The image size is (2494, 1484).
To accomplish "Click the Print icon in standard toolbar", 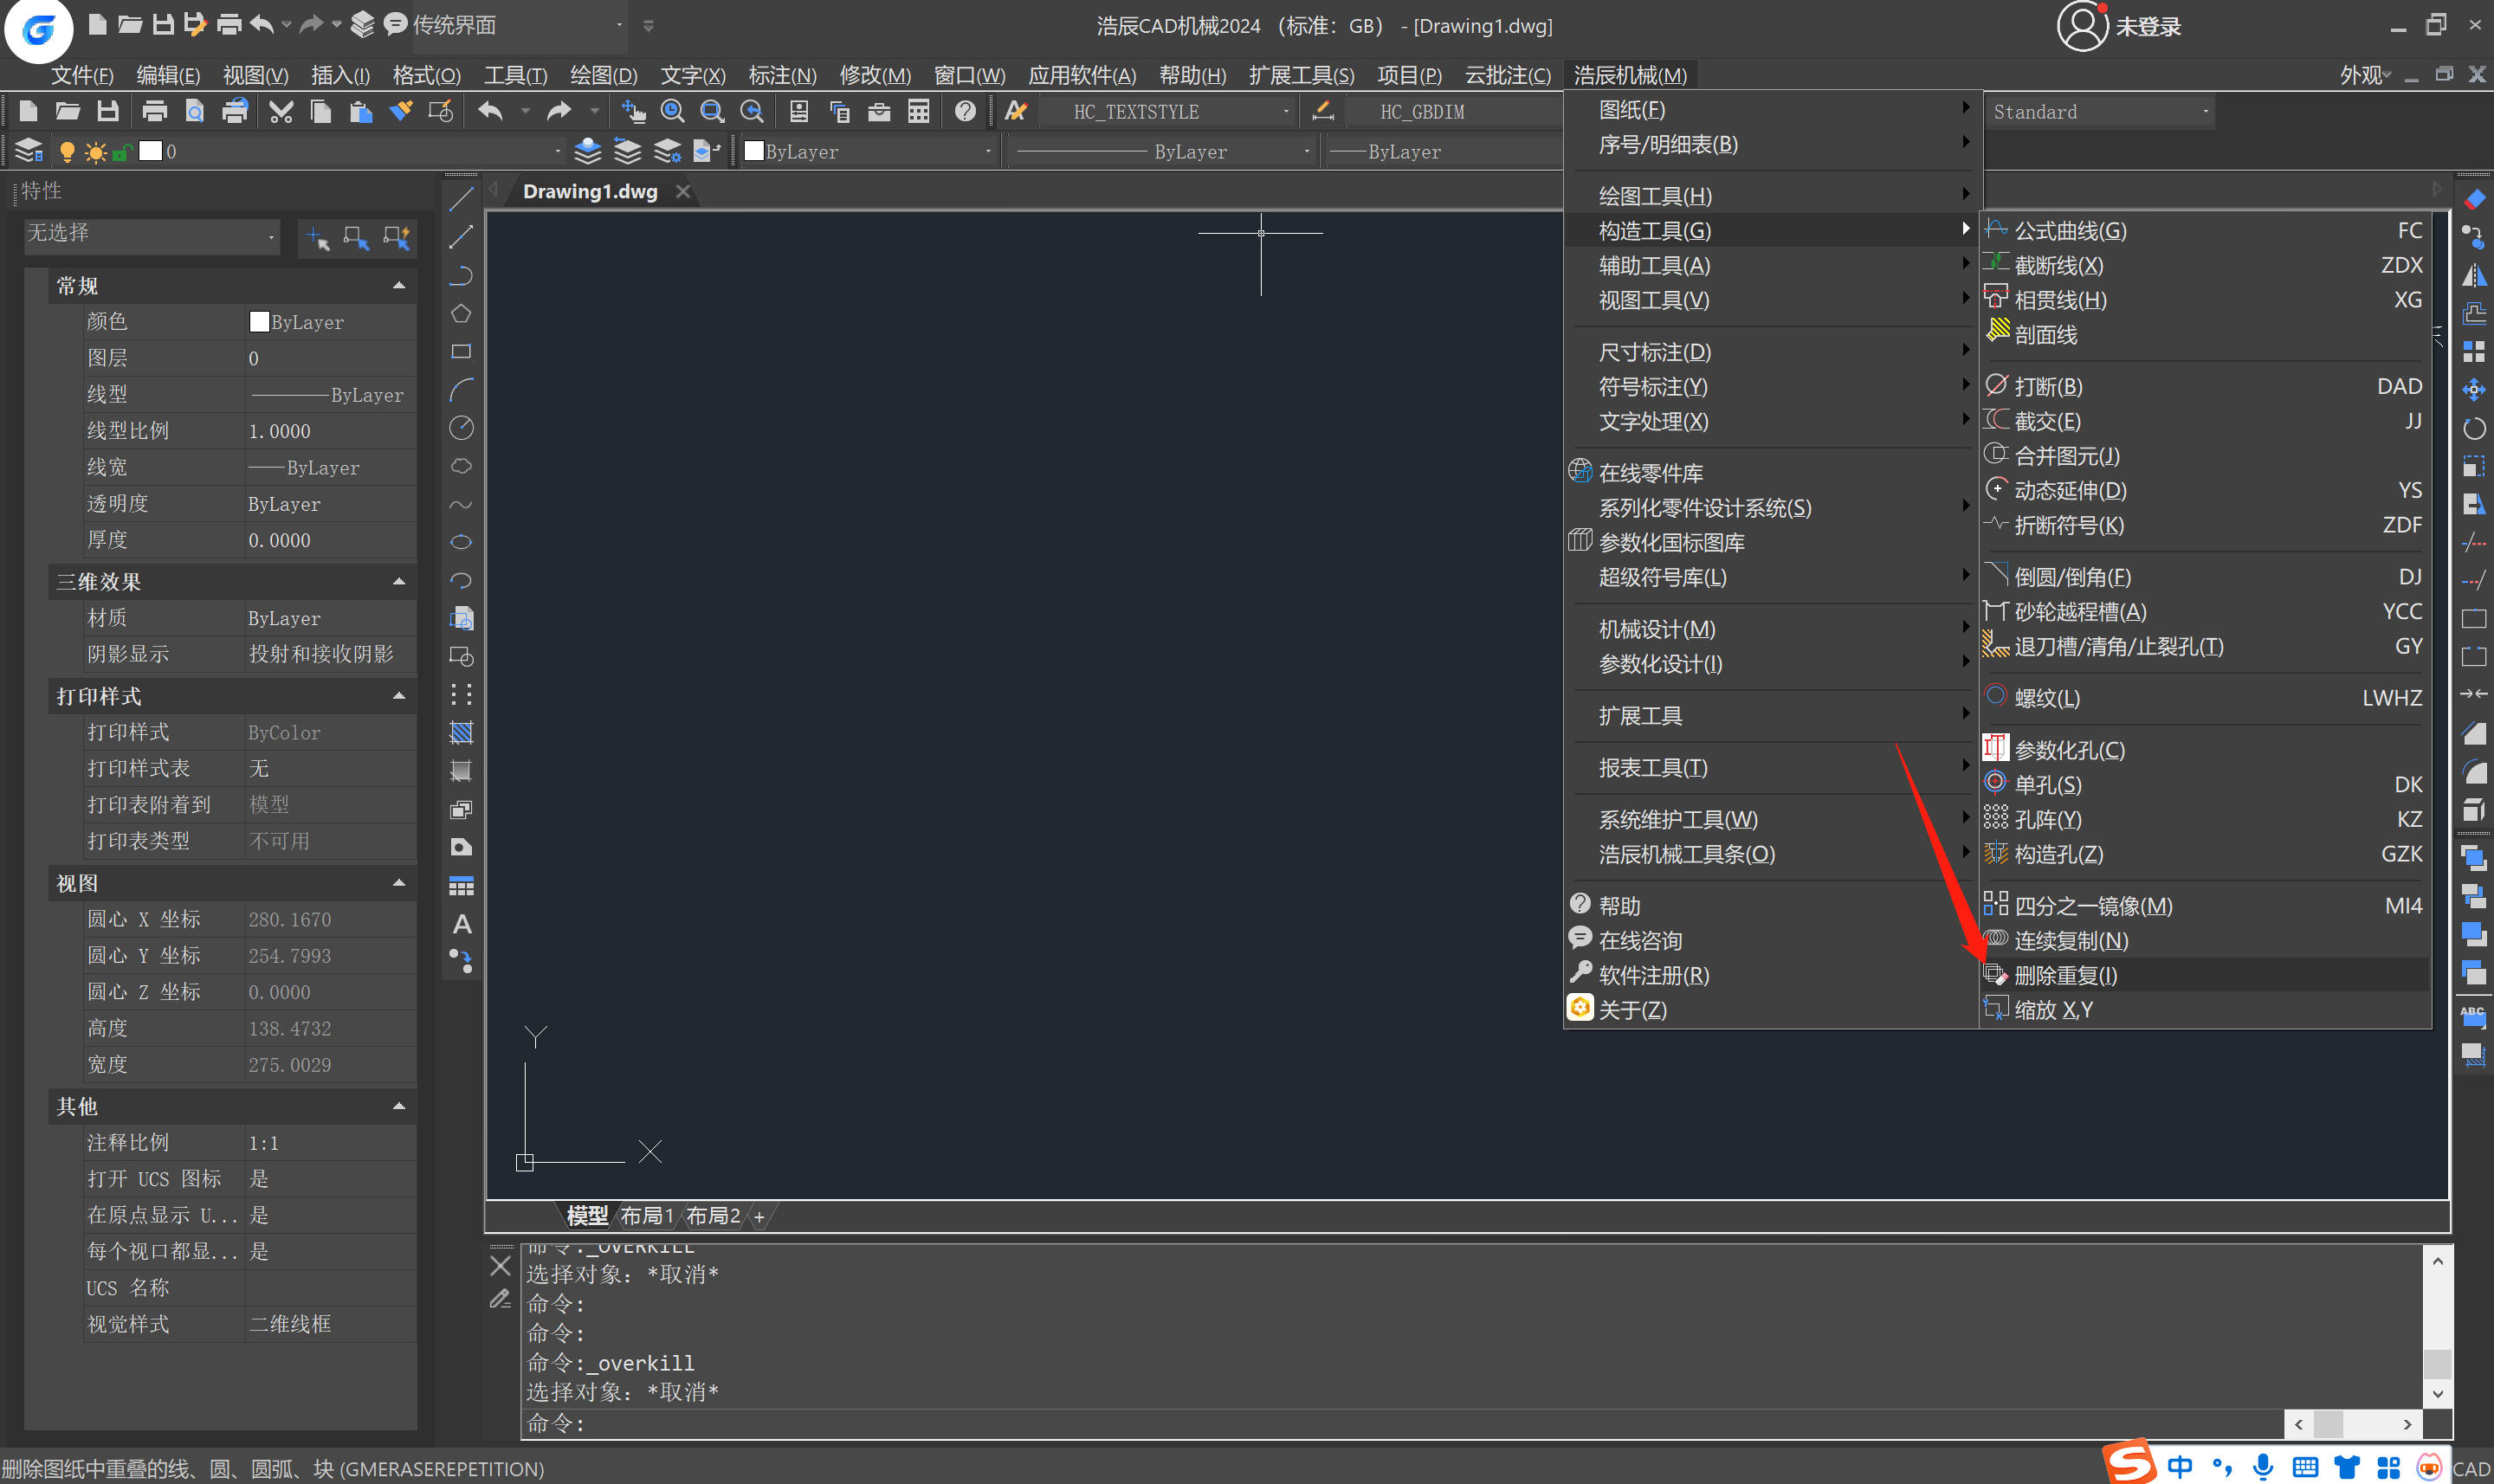I will [154, 111].
